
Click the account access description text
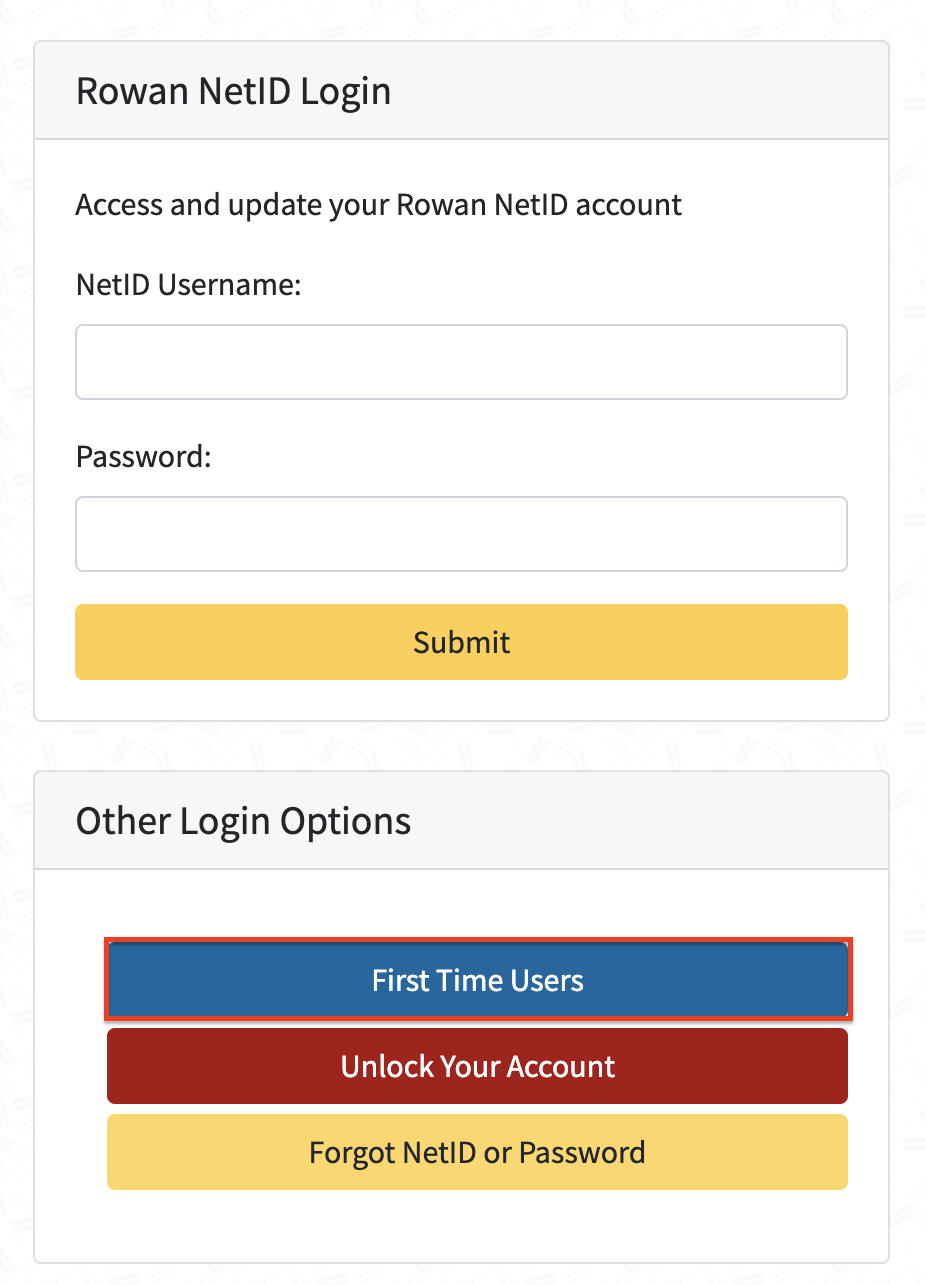point(379,205)
